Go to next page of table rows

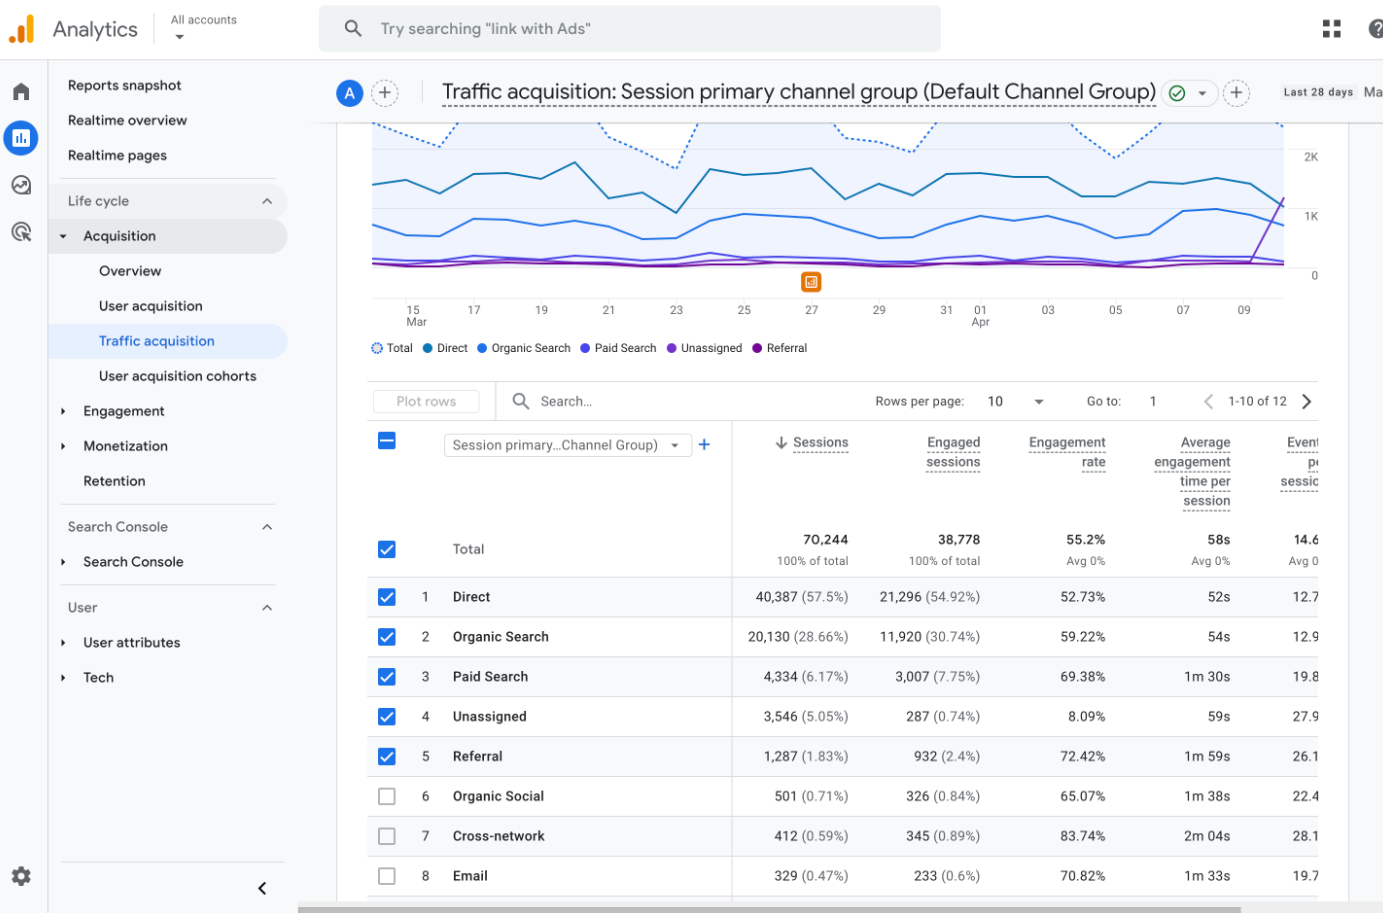click(1306, 401)
